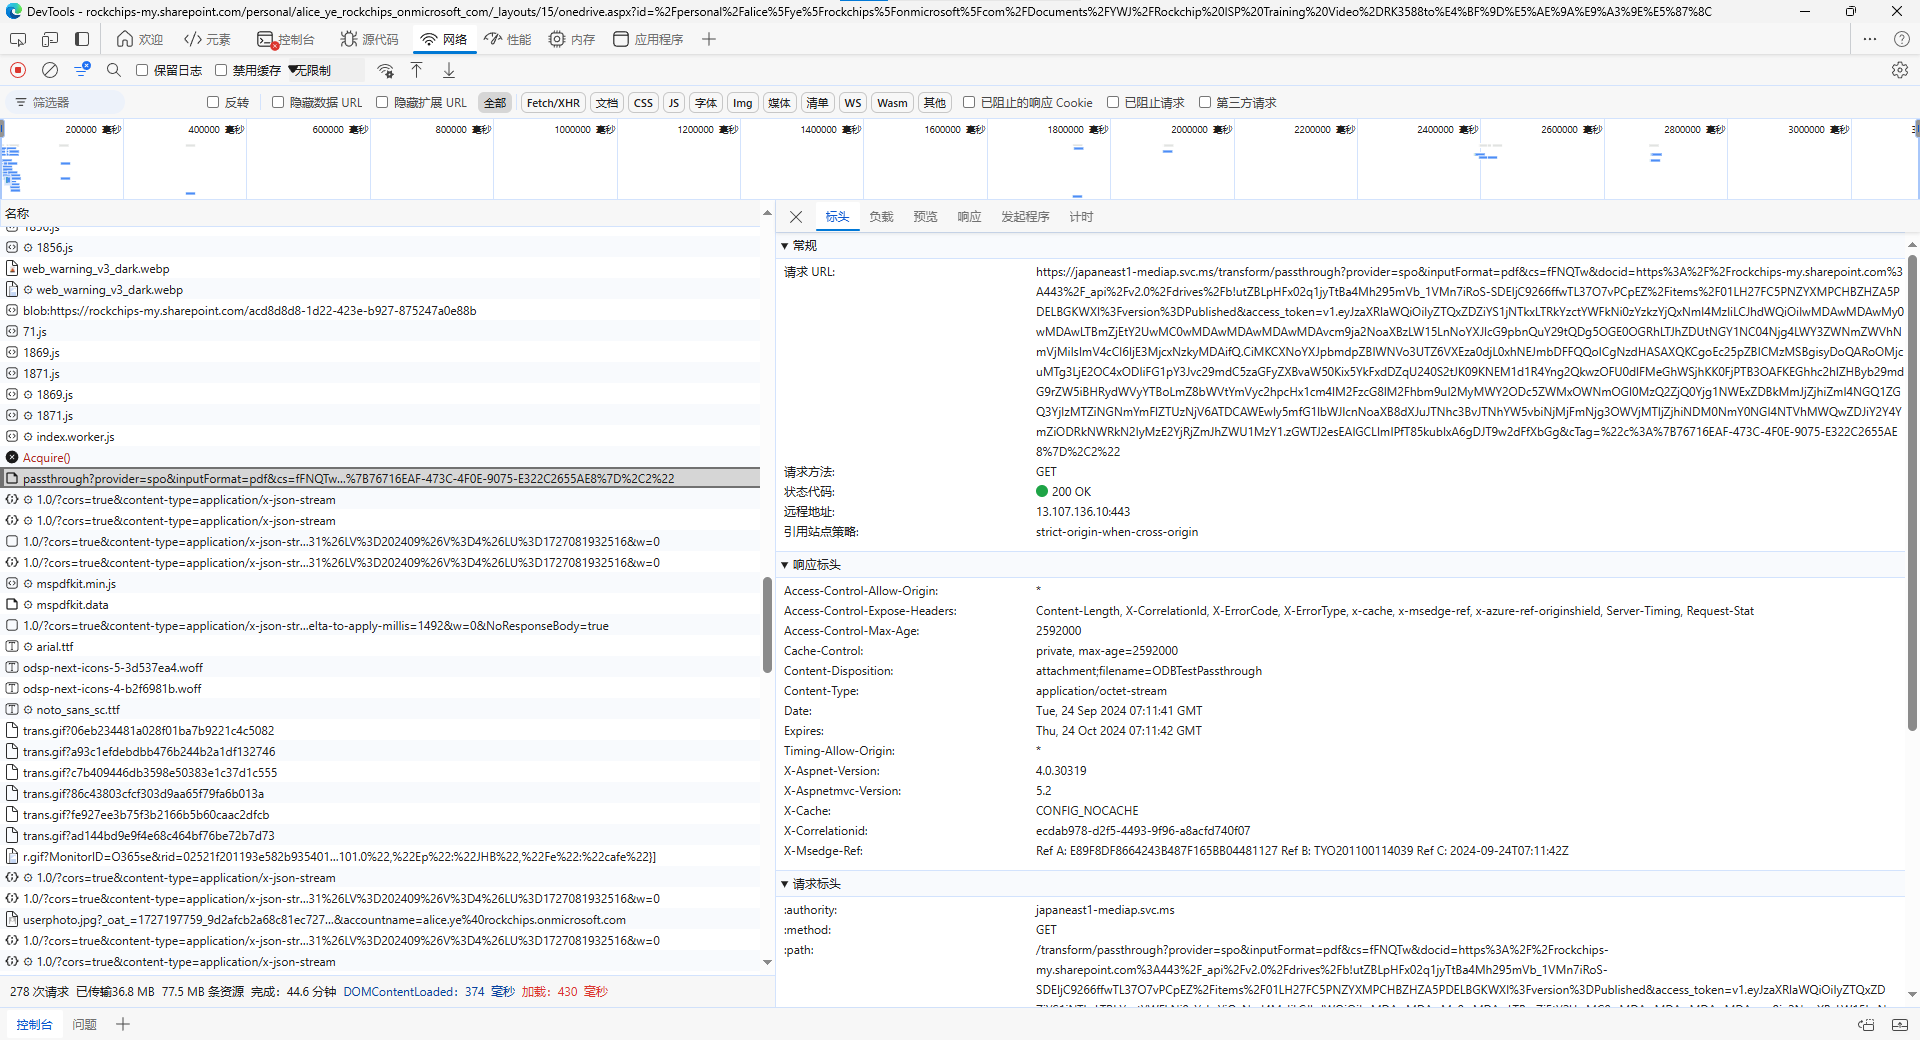Clear the network log icon

(x=50, y=70)
